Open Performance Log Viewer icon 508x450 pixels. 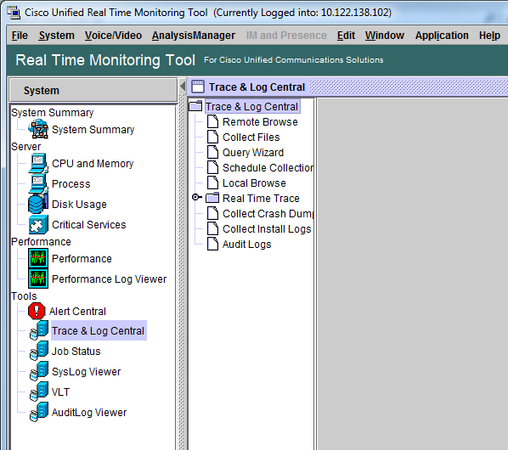tap(38, 279)
